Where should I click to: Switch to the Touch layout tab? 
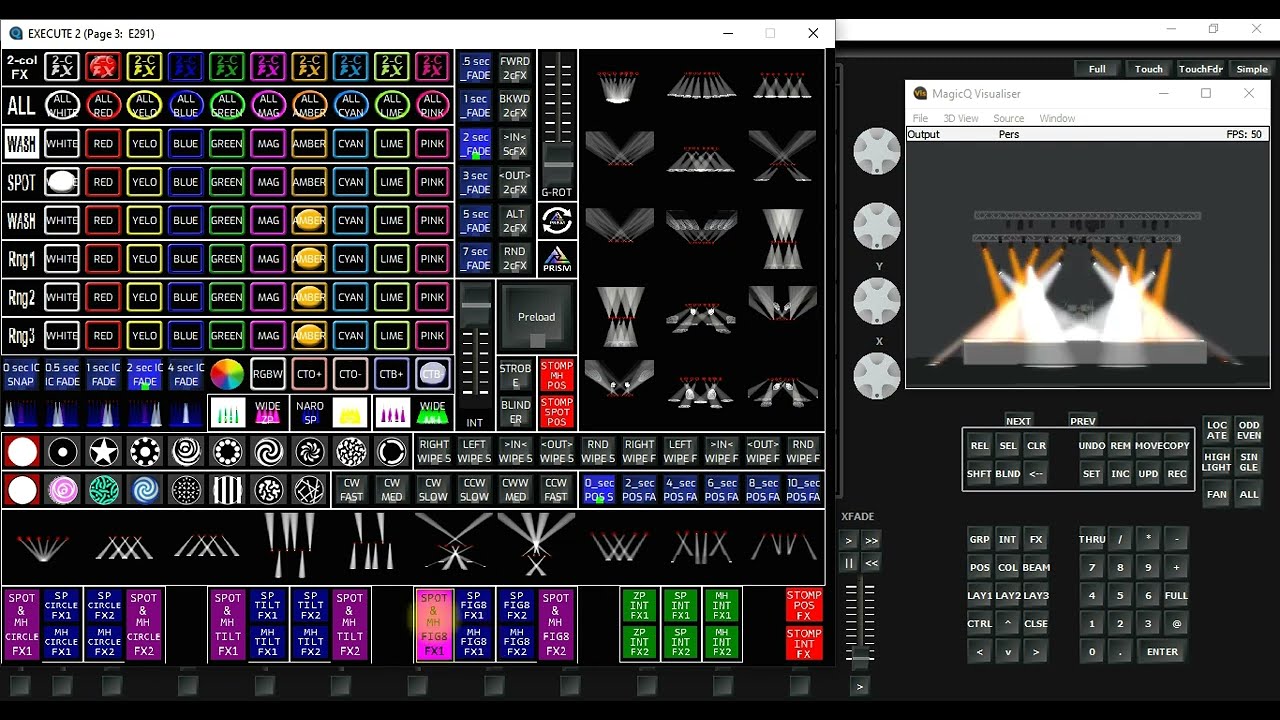[1149, 69]
